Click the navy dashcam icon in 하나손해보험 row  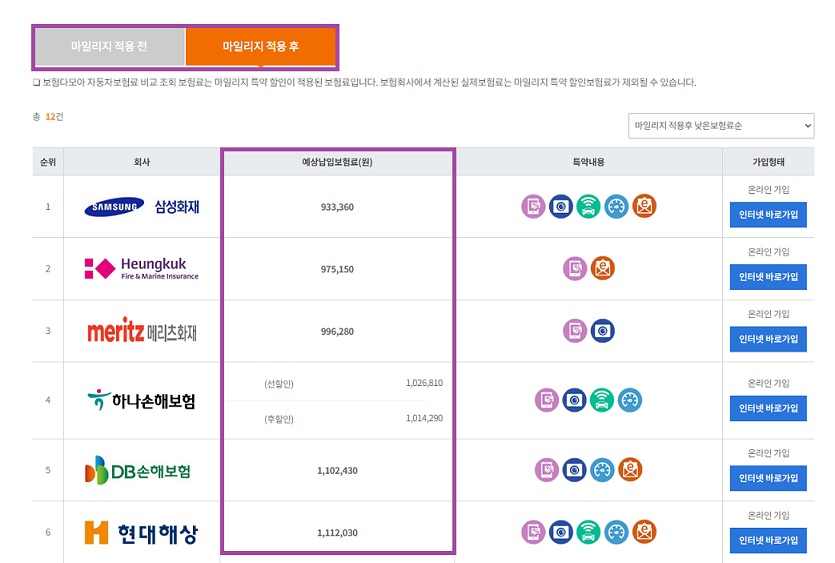pyautogui.click(x=575, y=400)
